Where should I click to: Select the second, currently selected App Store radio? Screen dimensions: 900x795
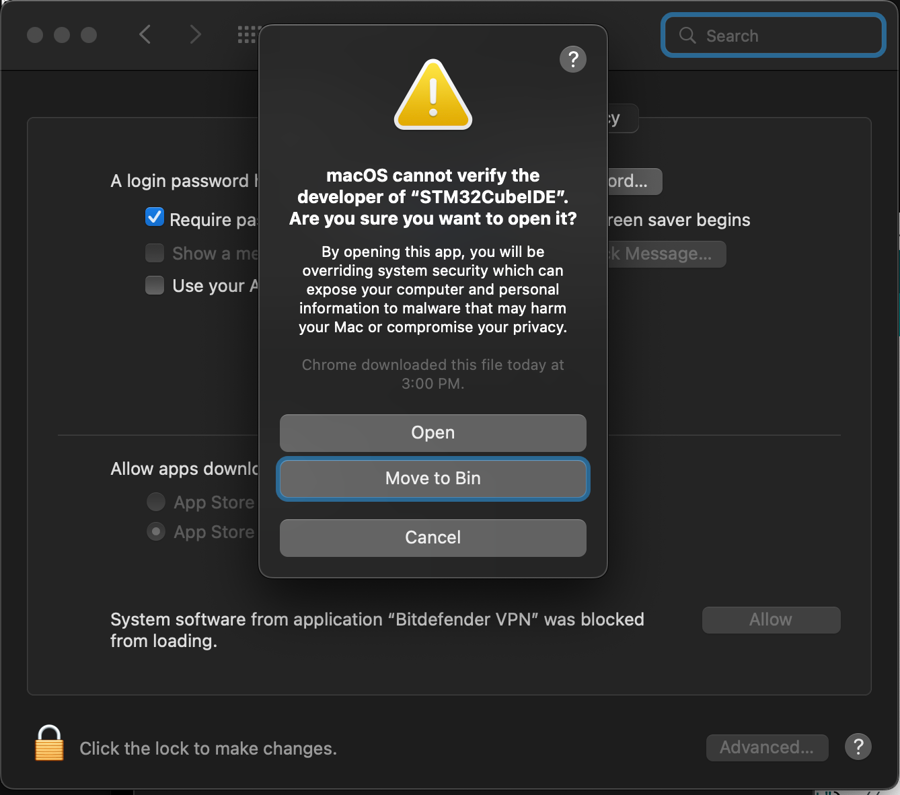156,532
